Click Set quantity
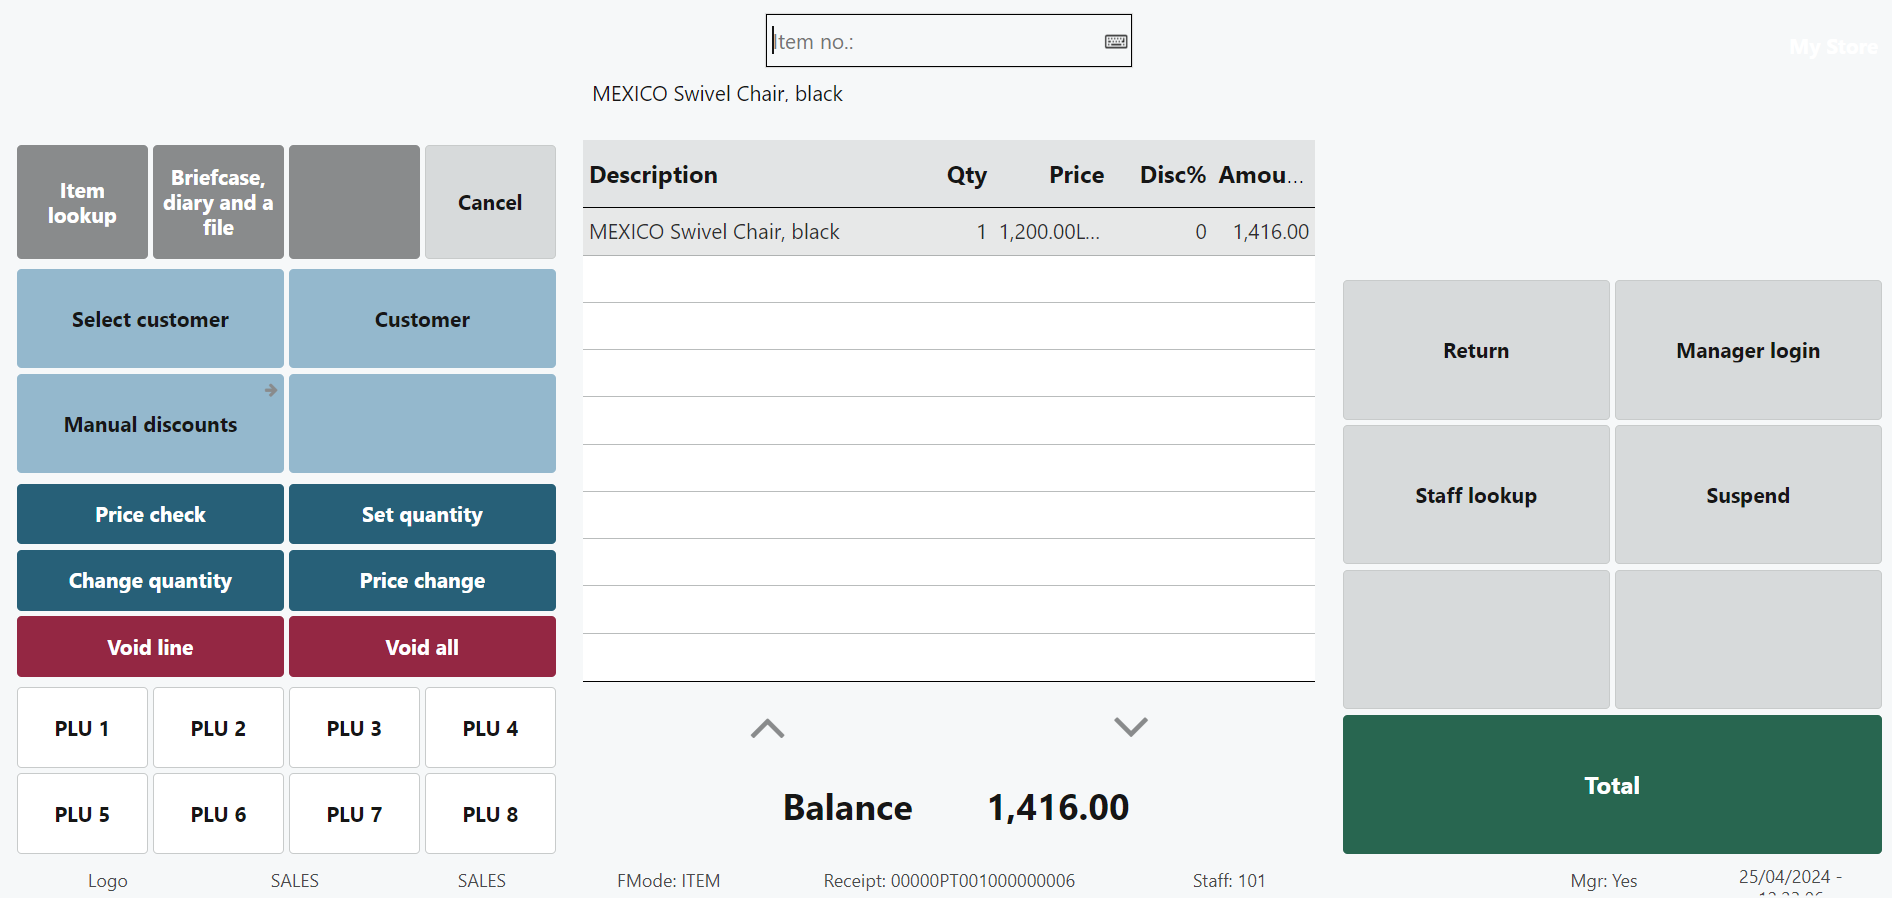 tap(422, 515)
